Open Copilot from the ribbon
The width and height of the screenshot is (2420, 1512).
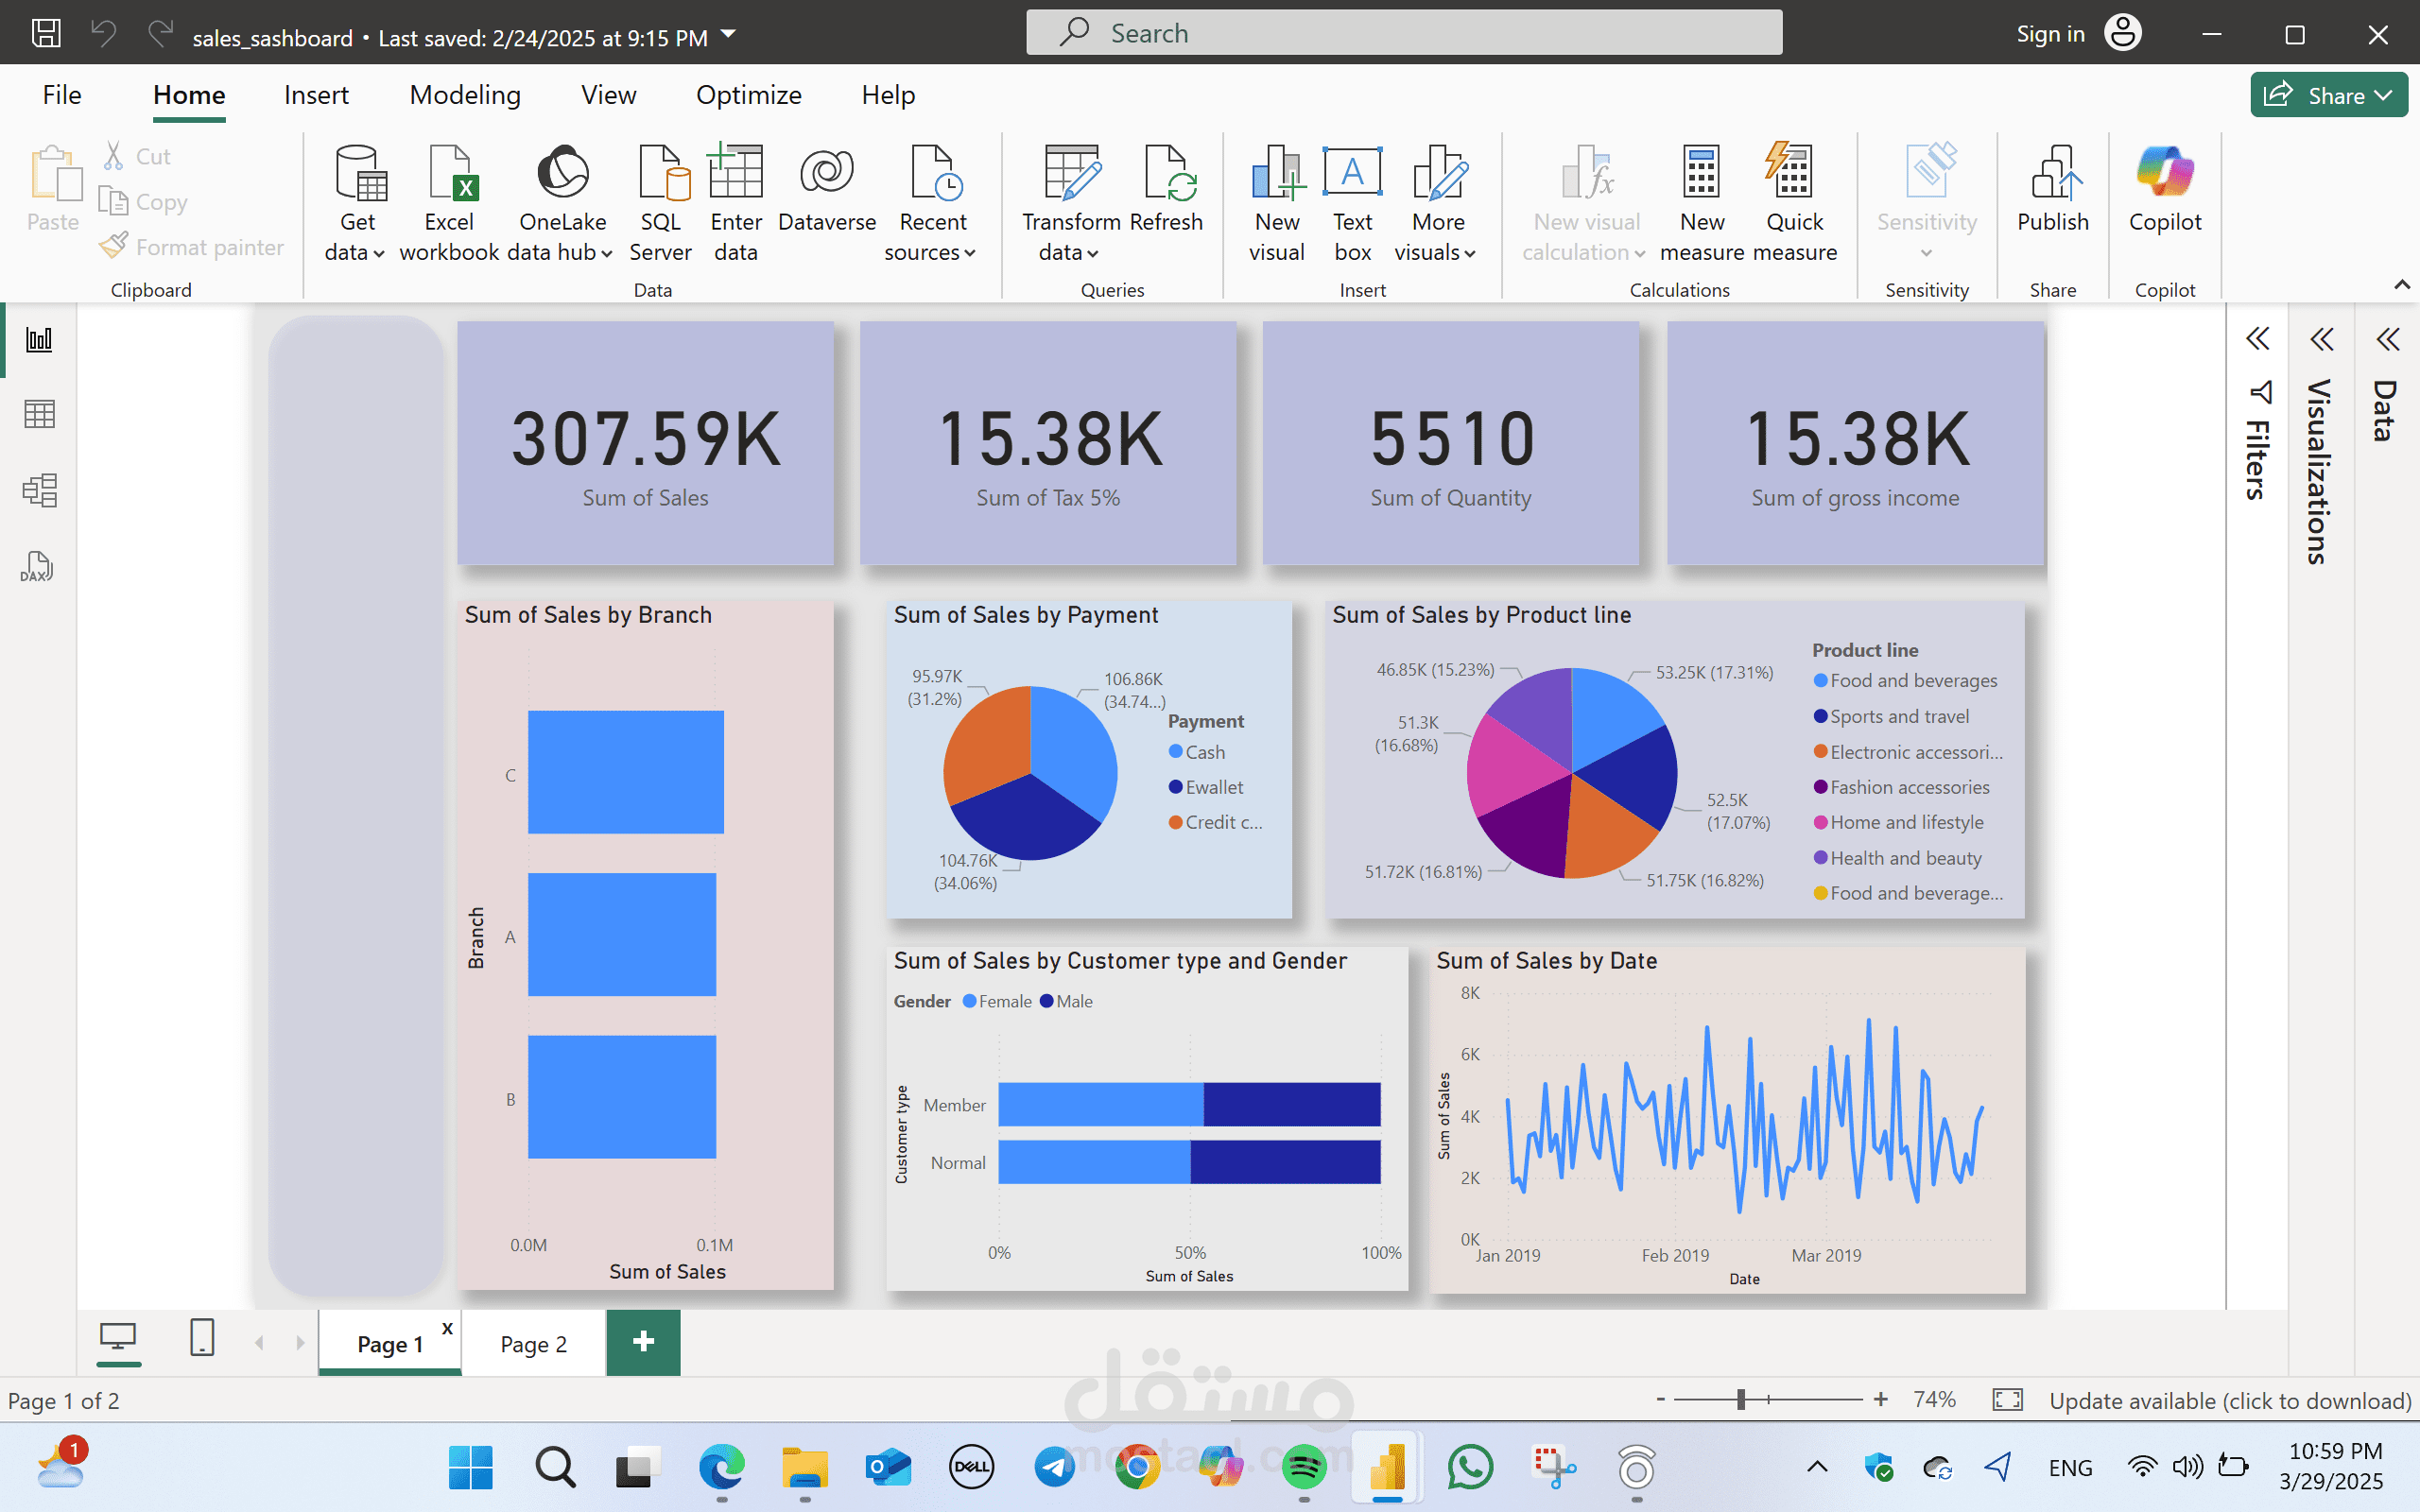pos(2164,175)
